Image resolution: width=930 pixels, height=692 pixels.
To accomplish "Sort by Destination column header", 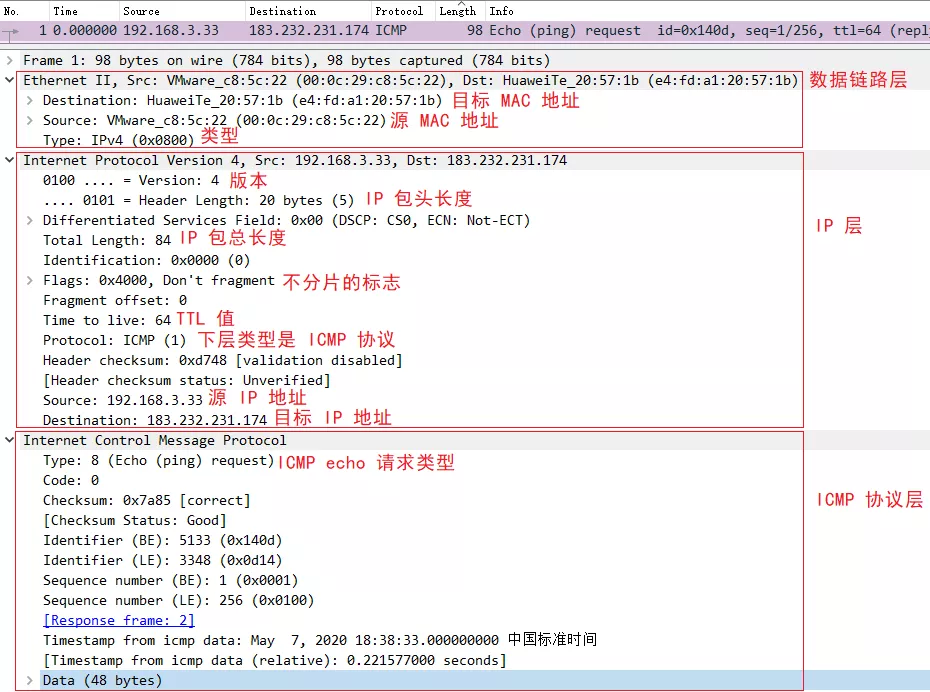I will [308, 11].
